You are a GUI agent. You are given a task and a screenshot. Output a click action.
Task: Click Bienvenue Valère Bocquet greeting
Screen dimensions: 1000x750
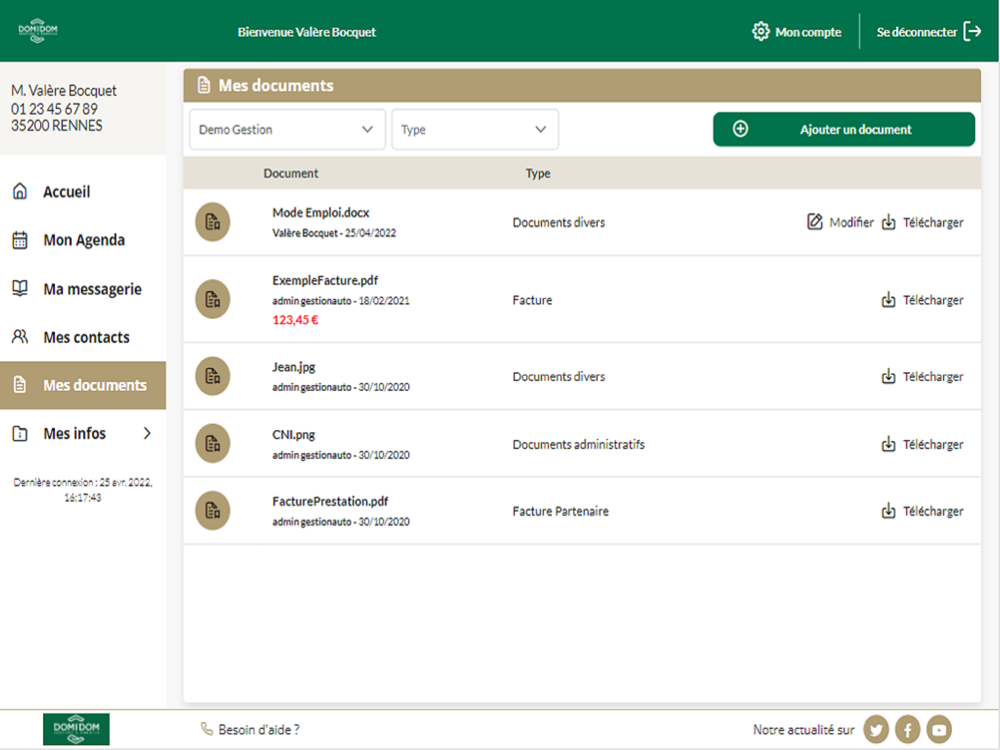pos(307,32)
